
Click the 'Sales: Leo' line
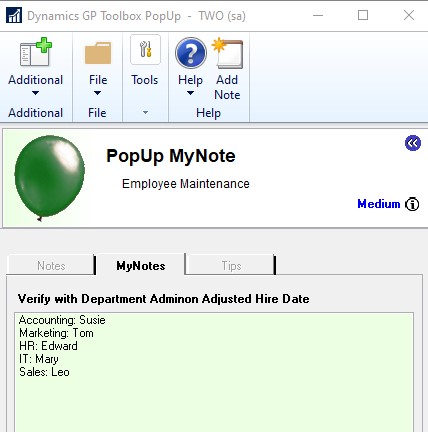click(44, 372)
